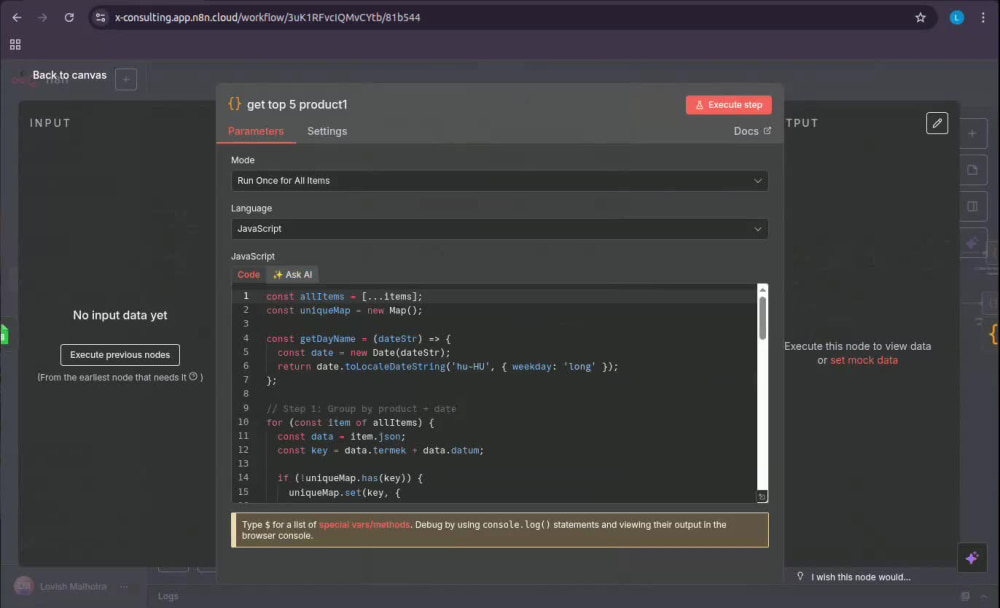Open the Docs link
The image size is (1000, 608).
752,131
